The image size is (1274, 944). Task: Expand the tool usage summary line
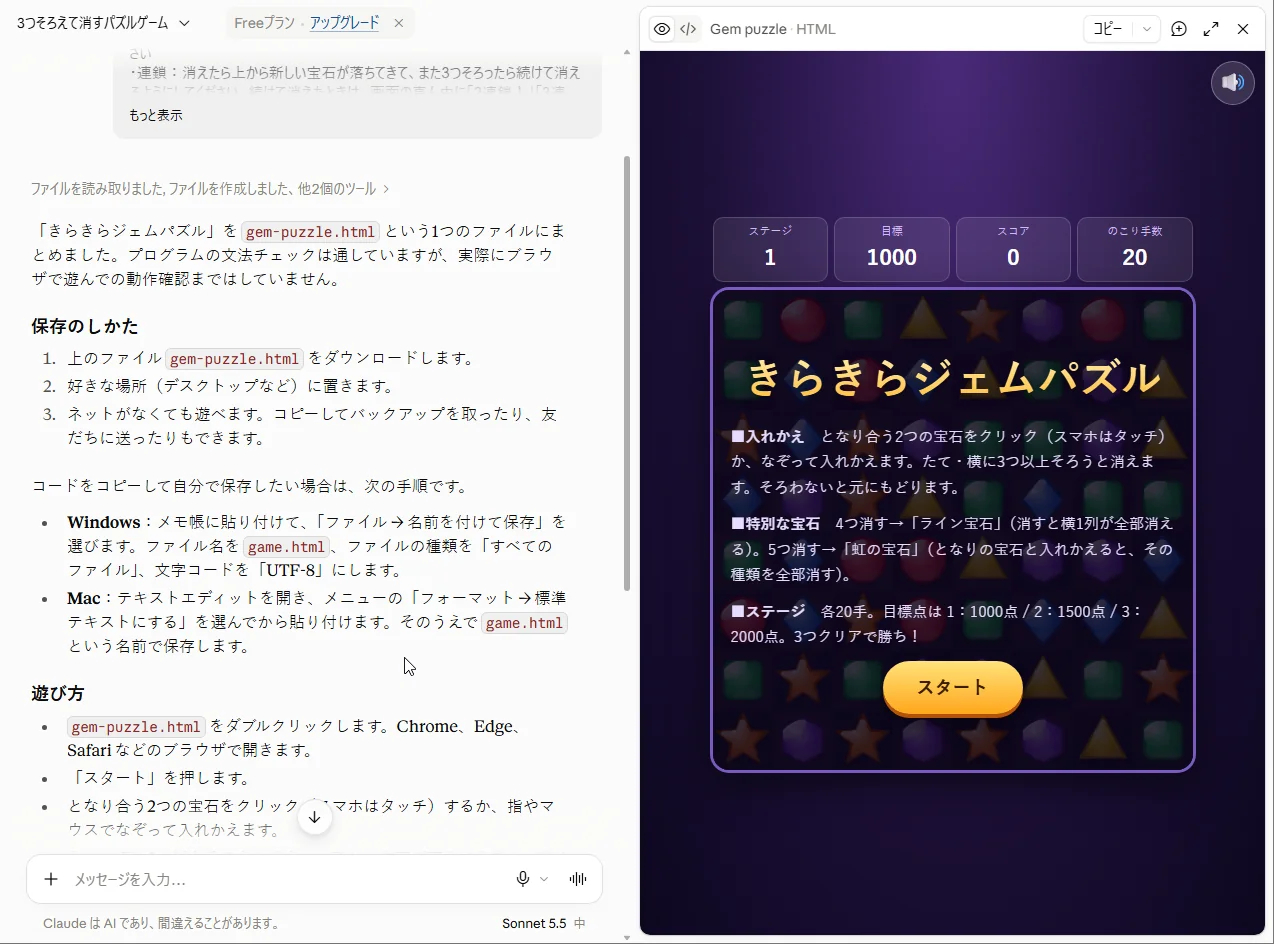coord(210,188)
